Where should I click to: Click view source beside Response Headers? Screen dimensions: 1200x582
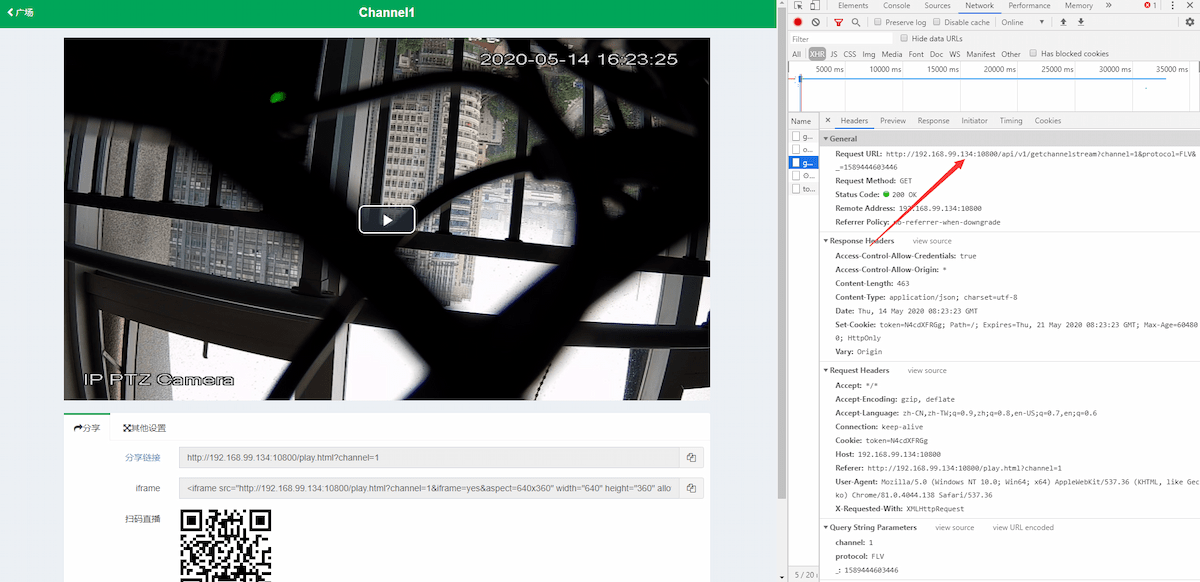point(932,241)
